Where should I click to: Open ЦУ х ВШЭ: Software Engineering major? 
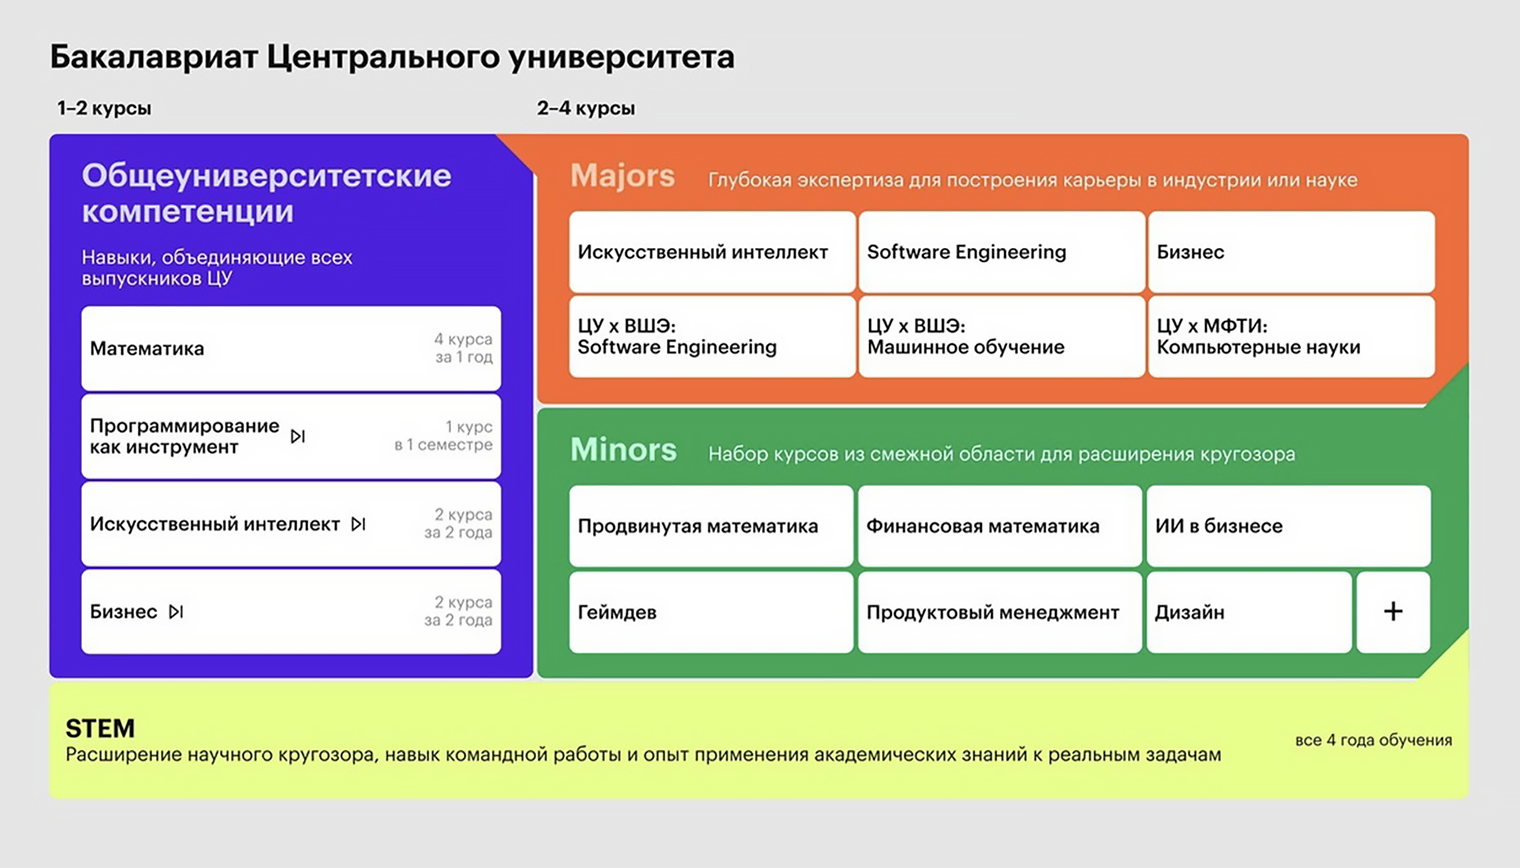pyautogui.click(x=712, y=337)
